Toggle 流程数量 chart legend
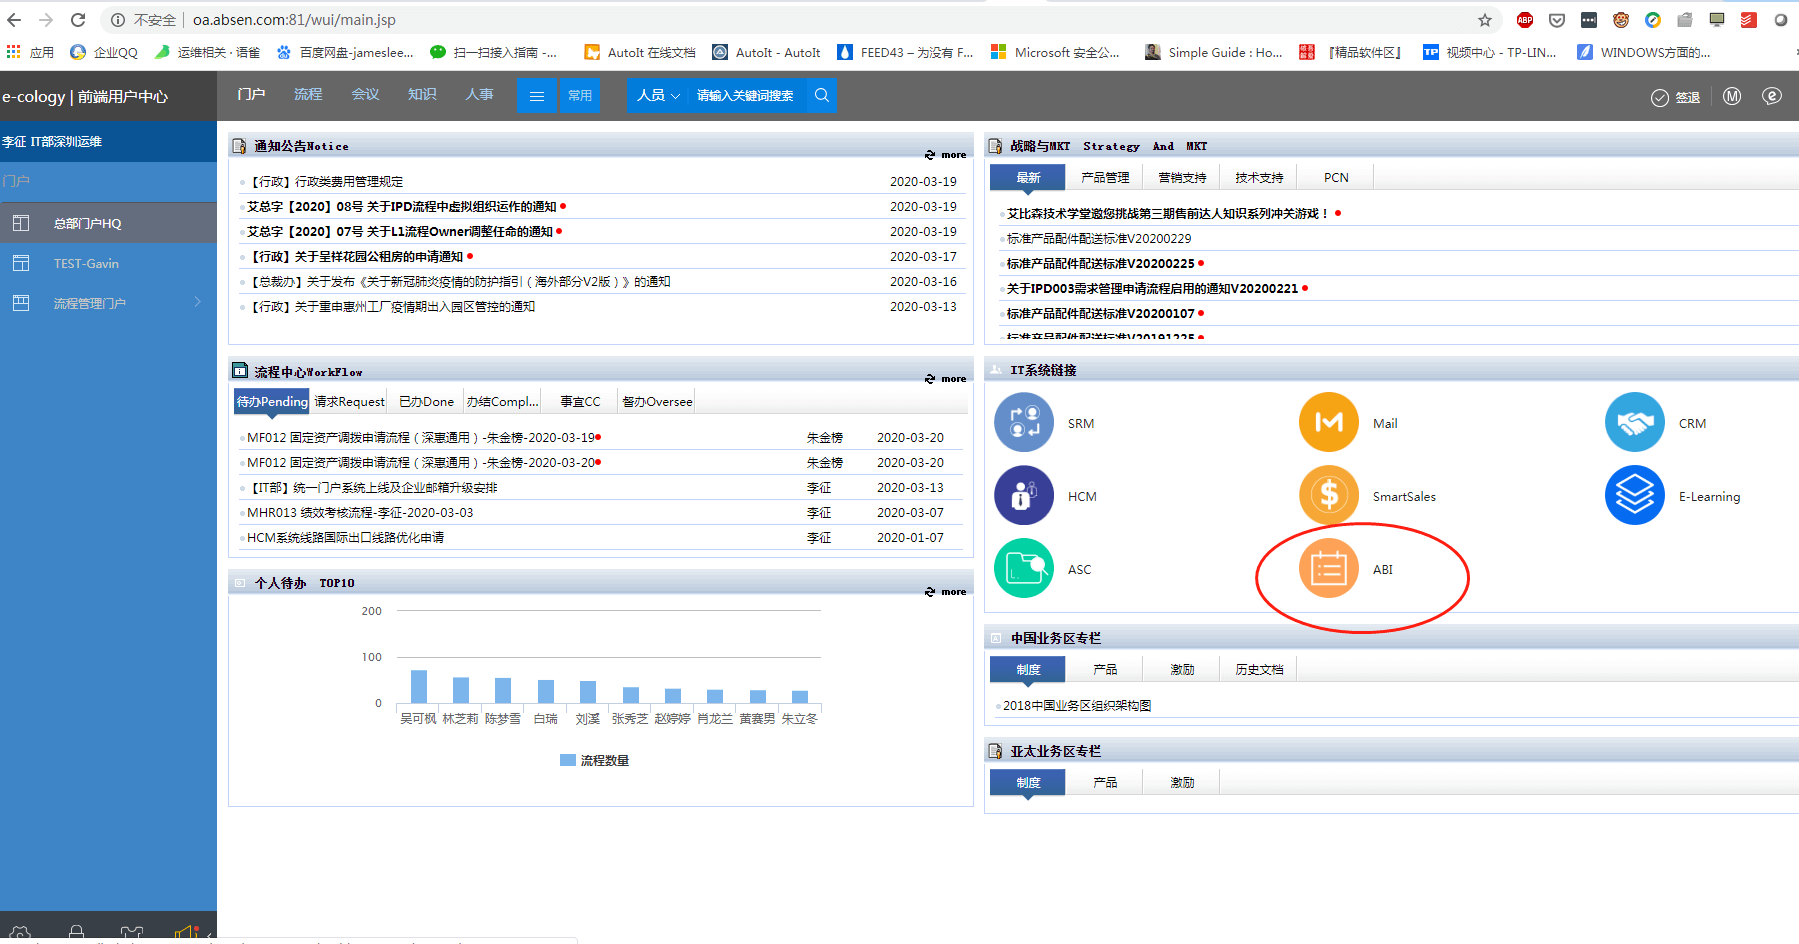Viewport: 1799px width, 944px height. tap(594, 760)
